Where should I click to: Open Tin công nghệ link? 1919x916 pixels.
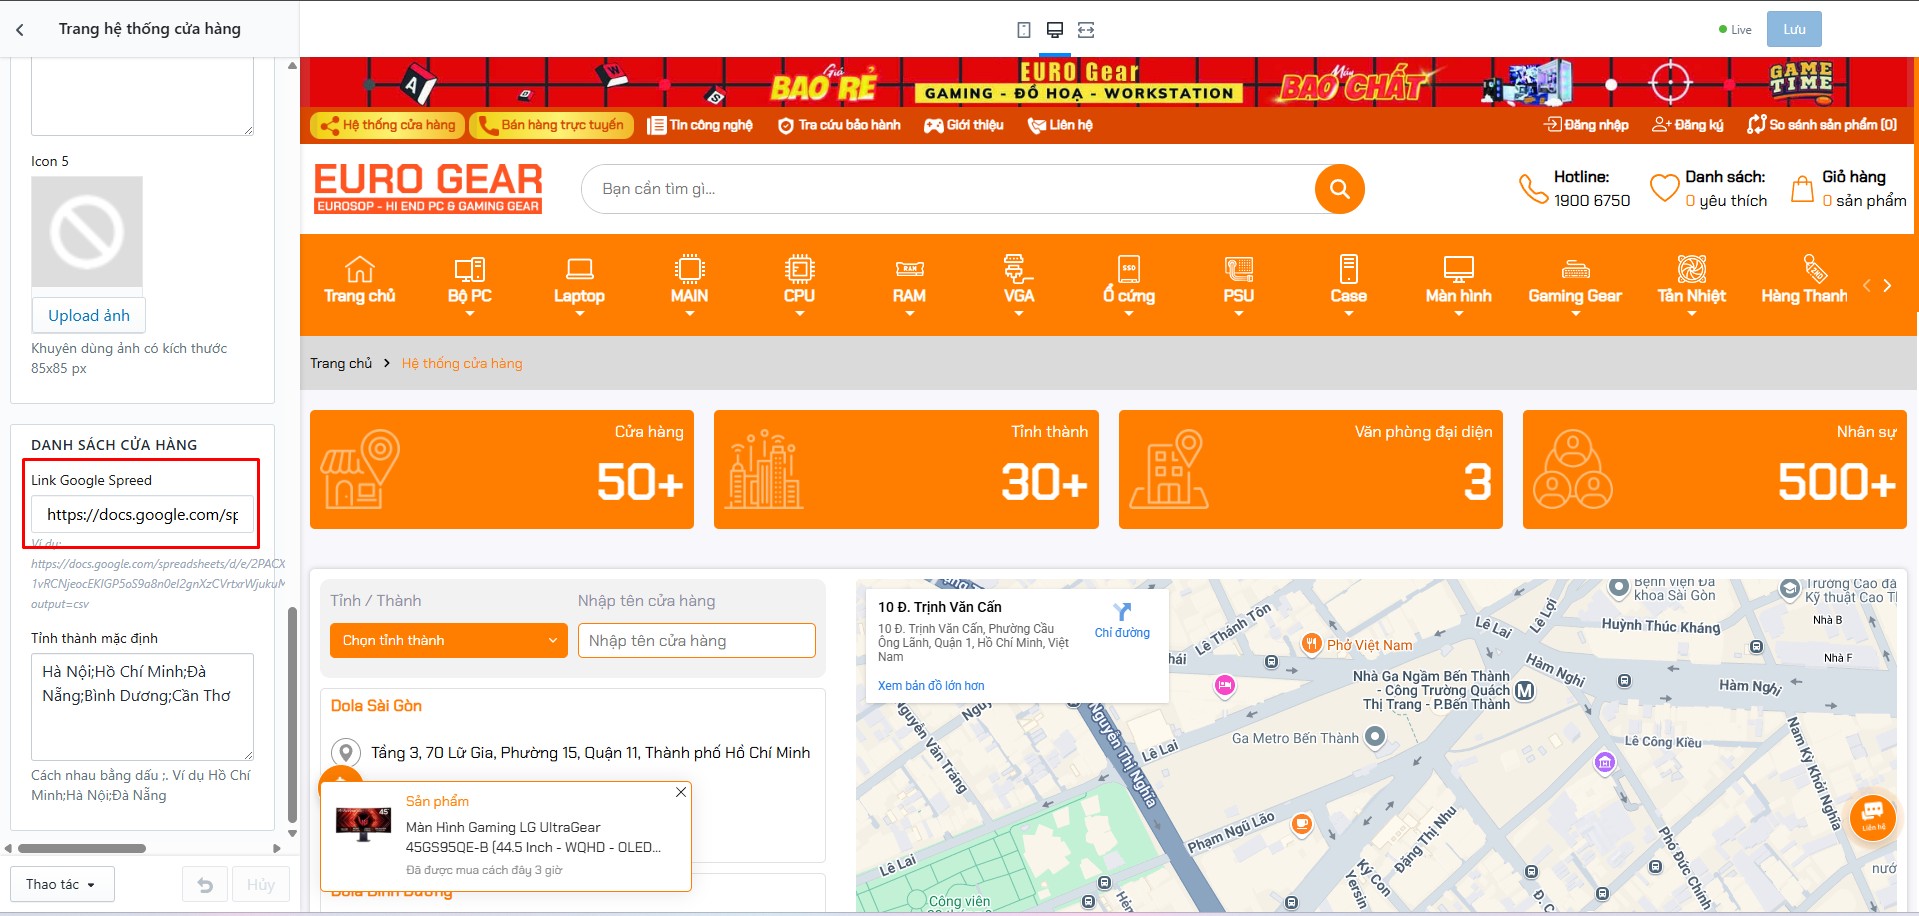click(x=700, y=125)
